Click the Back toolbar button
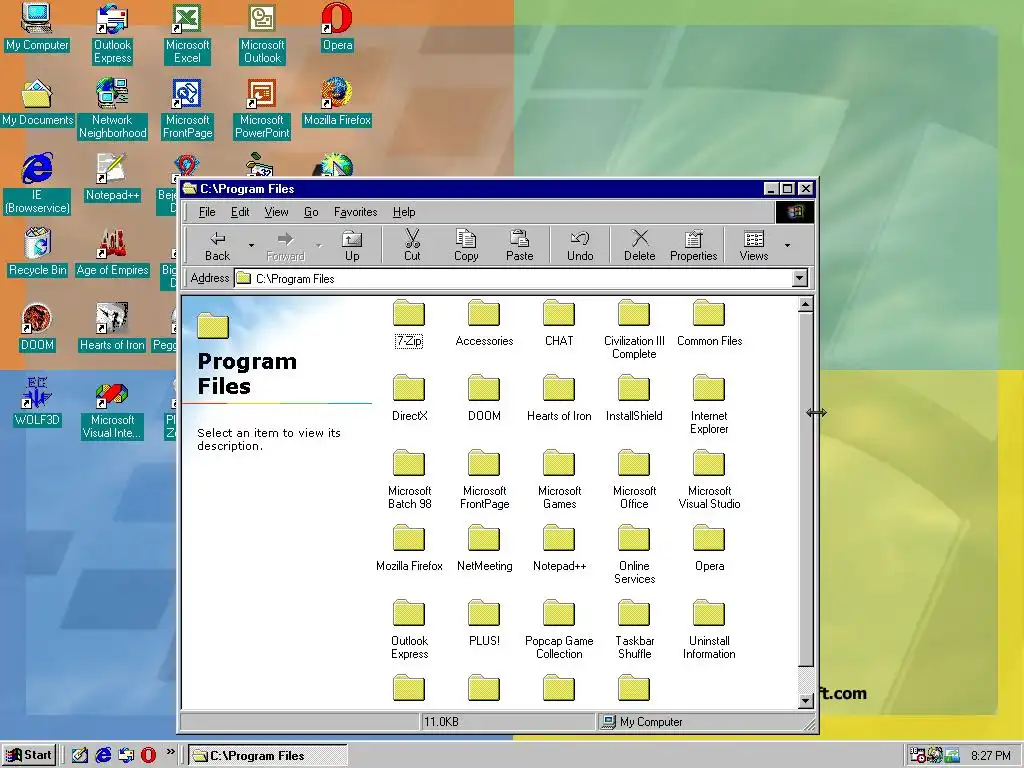Image resolution: width=1024 pixels, height=768 pixels. tap(217, 246)
